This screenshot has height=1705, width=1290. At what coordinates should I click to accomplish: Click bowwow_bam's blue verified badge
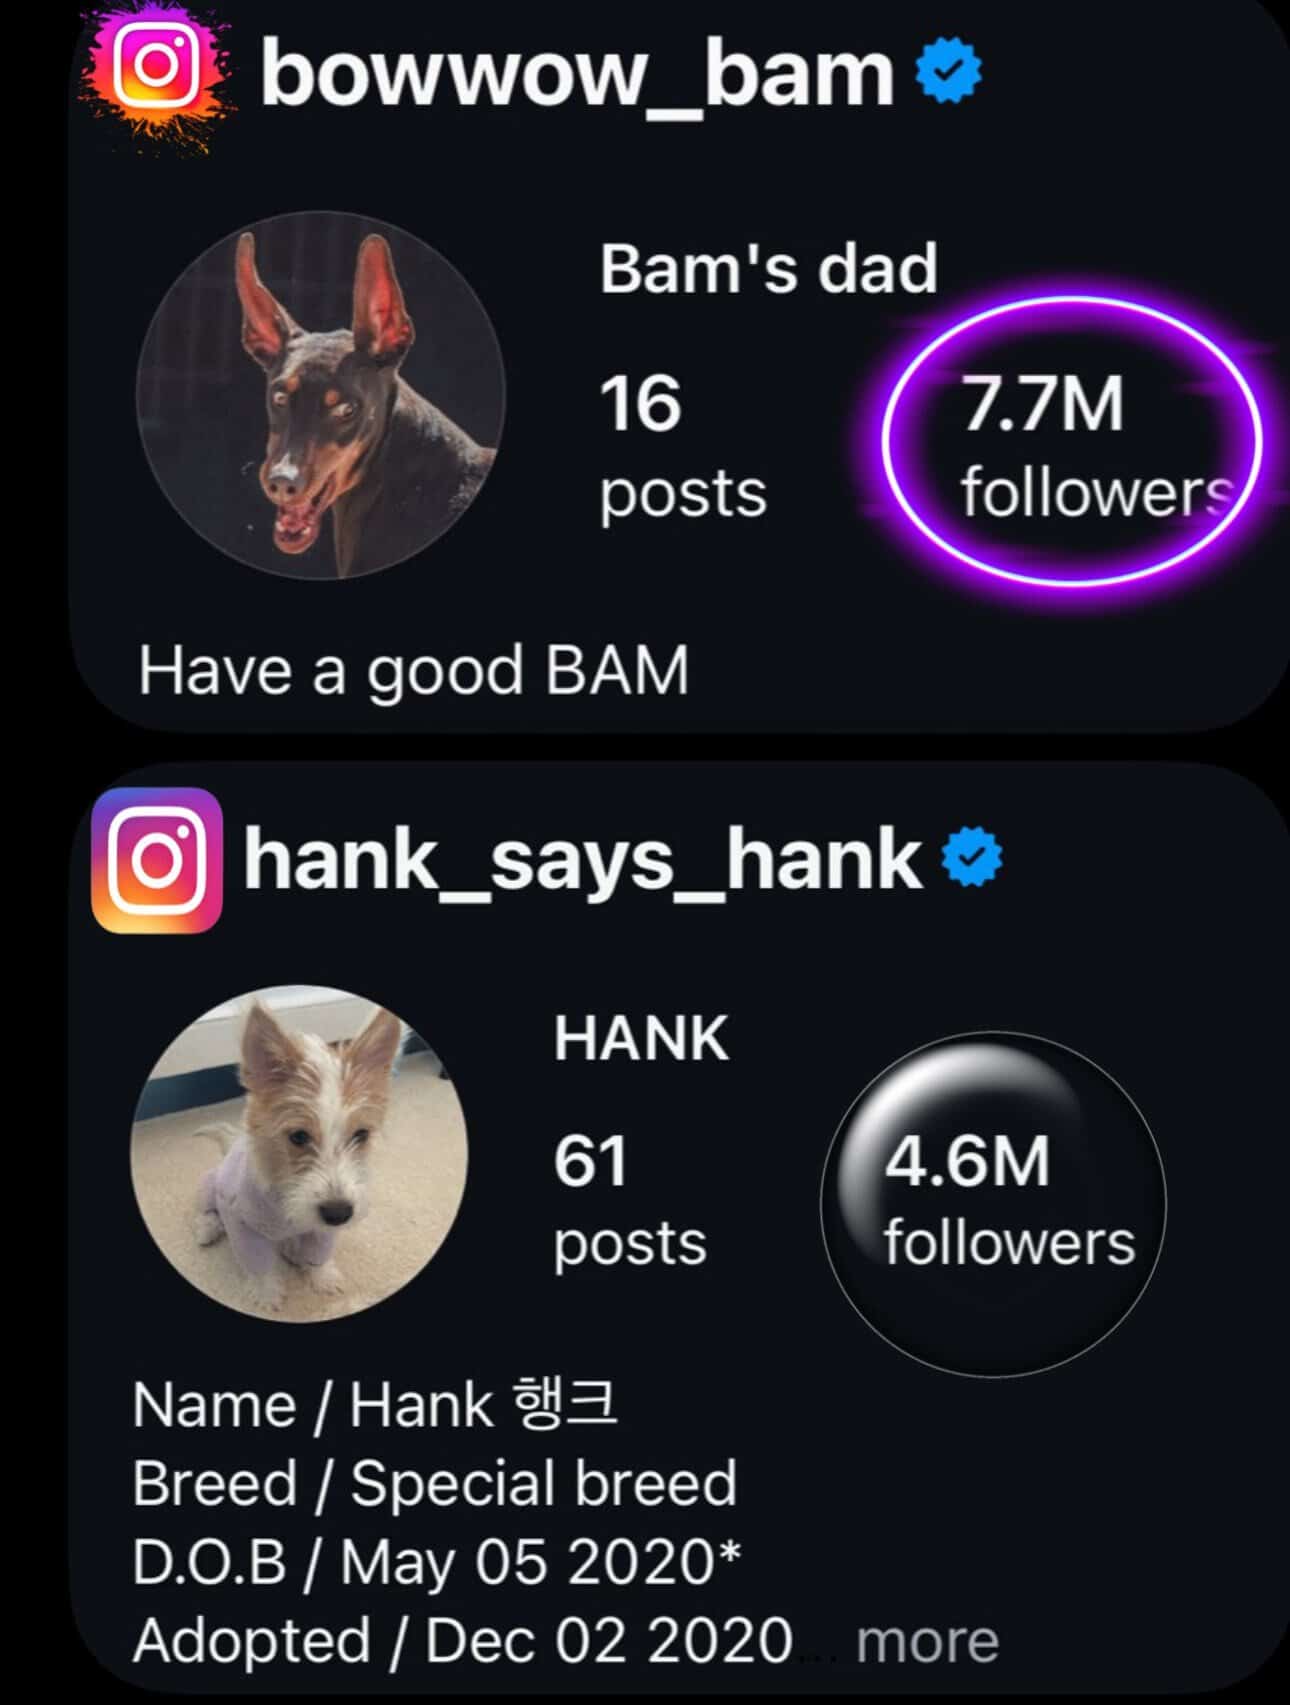coord(950,69)
